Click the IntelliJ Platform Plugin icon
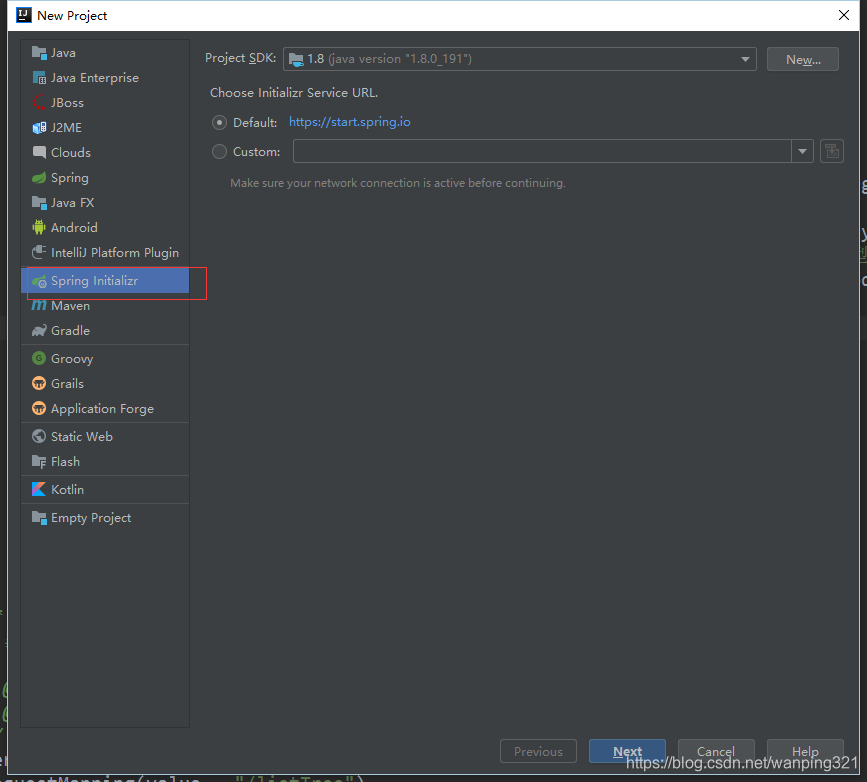The height and width of the screenshot is (782, 867). click(39, 253)
